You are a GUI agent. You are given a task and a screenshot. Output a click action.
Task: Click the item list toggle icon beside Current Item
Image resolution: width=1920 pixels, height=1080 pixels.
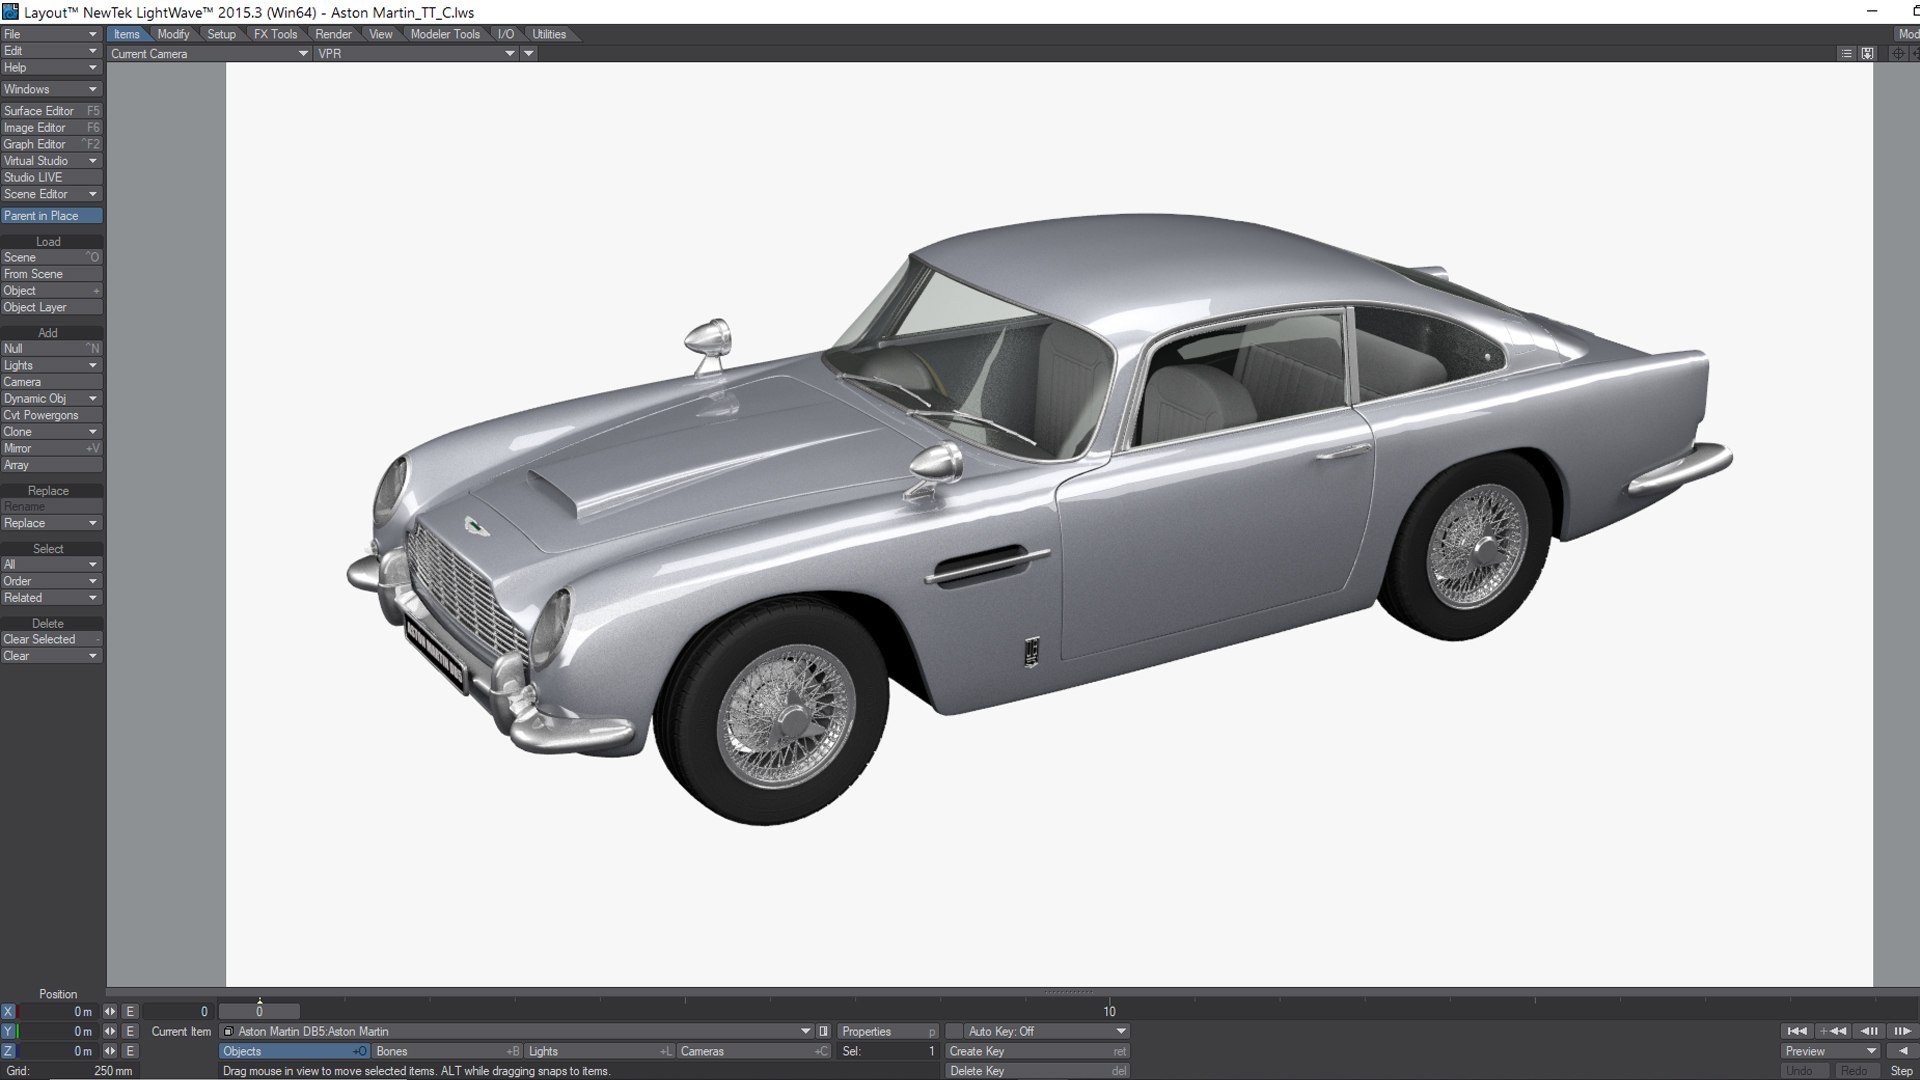[824, 1032]
